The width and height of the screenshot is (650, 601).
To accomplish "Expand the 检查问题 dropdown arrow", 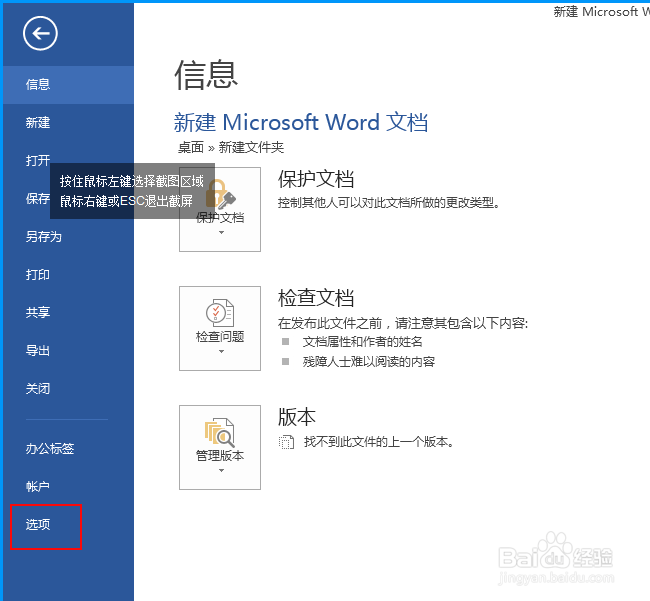I will click(221, 351).
